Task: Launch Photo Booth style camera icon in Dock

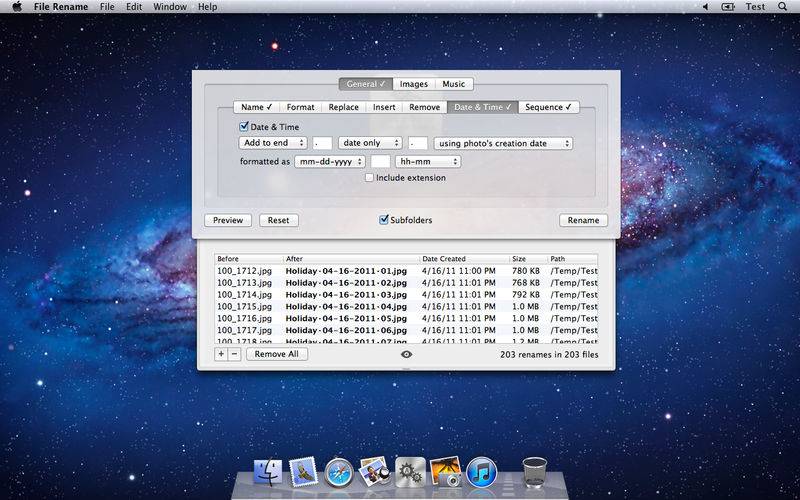Action: [x=446, y=471]
